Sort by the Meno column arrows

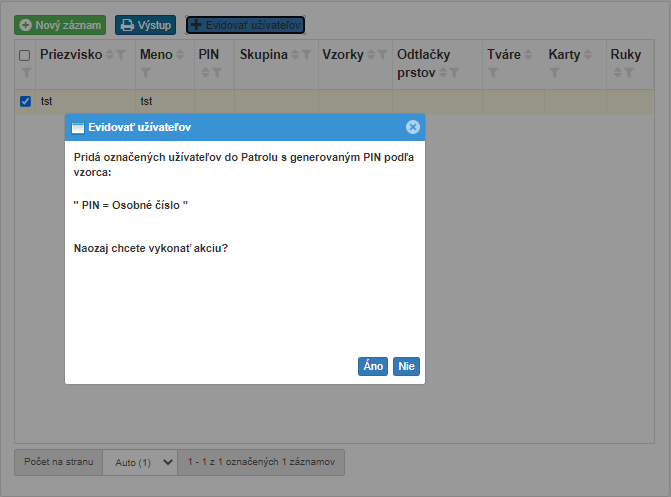pyautogui.click(x=180, y=54)
